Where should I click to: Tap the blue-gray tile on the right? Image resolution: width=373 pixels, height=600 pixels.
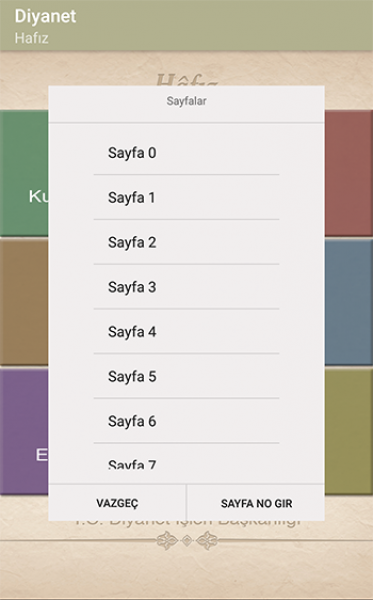[349, 302]
